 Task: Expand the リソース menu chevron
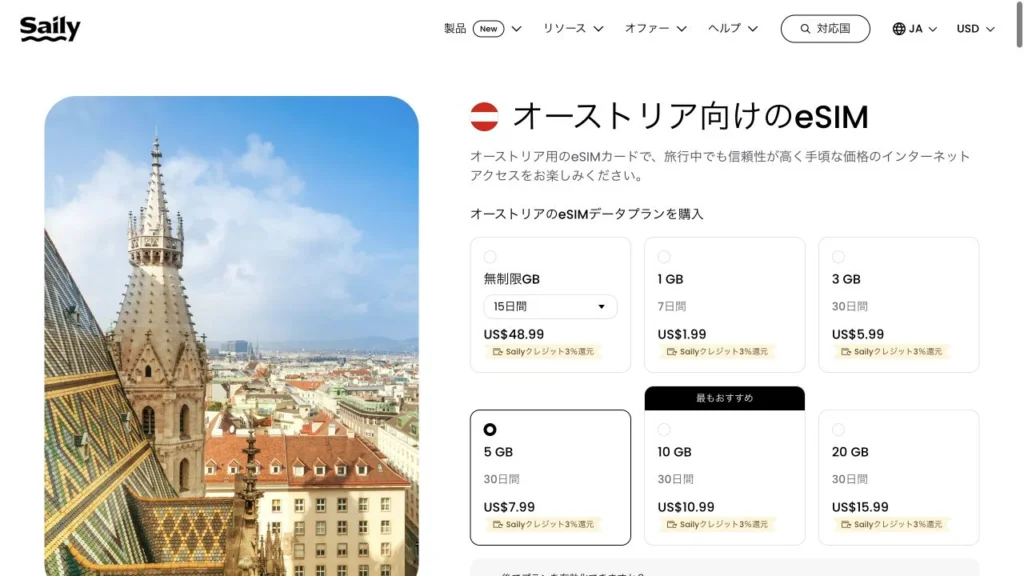[598, 29]
